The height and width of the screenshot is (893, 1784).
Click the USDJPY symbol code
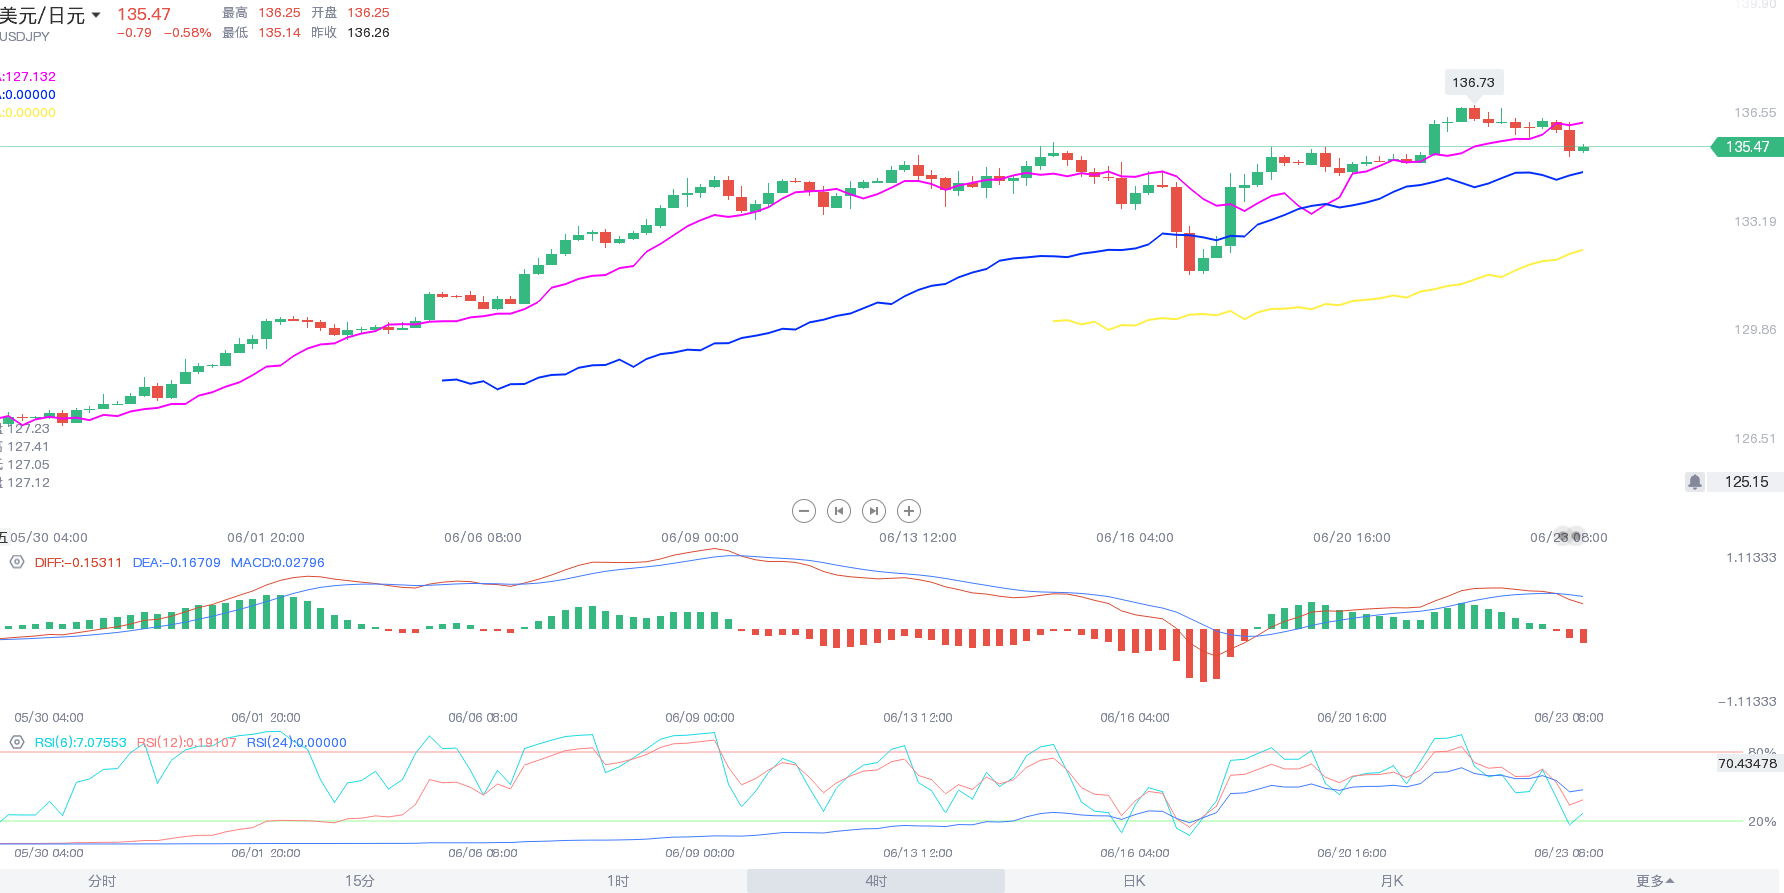click(25, 37)
